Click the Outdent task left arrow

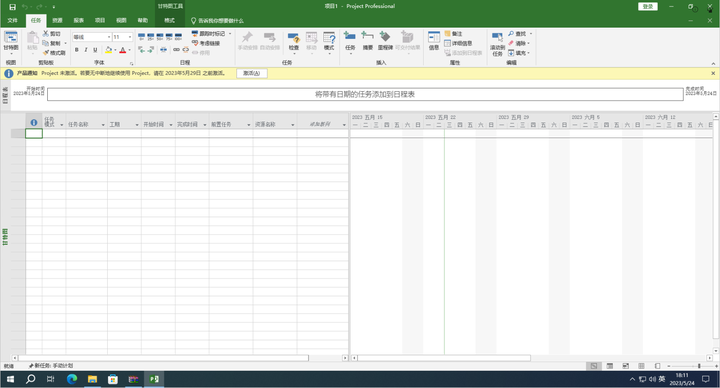[x=141, y=50]
